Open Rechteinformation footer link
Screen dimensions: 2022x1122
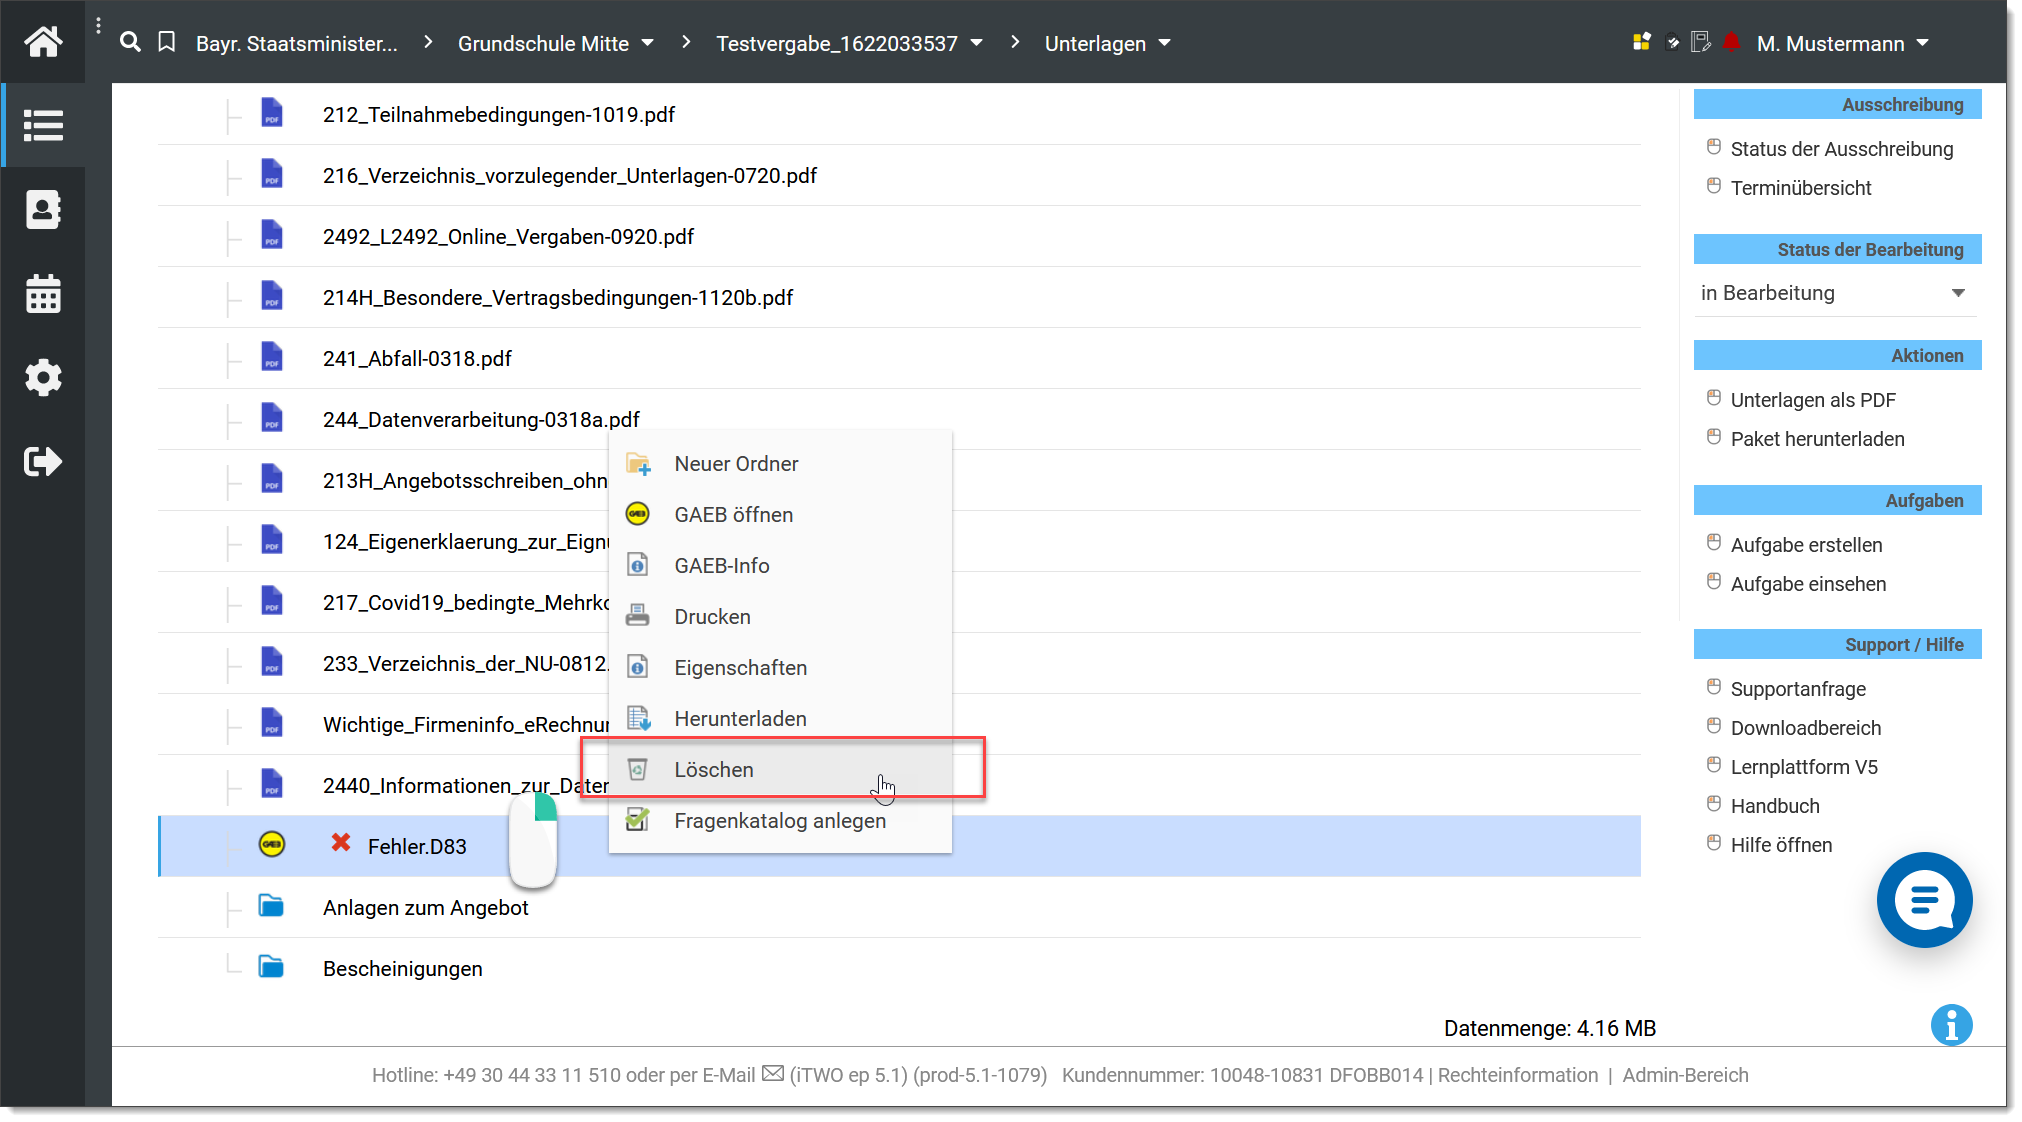pos(1518,1075)
